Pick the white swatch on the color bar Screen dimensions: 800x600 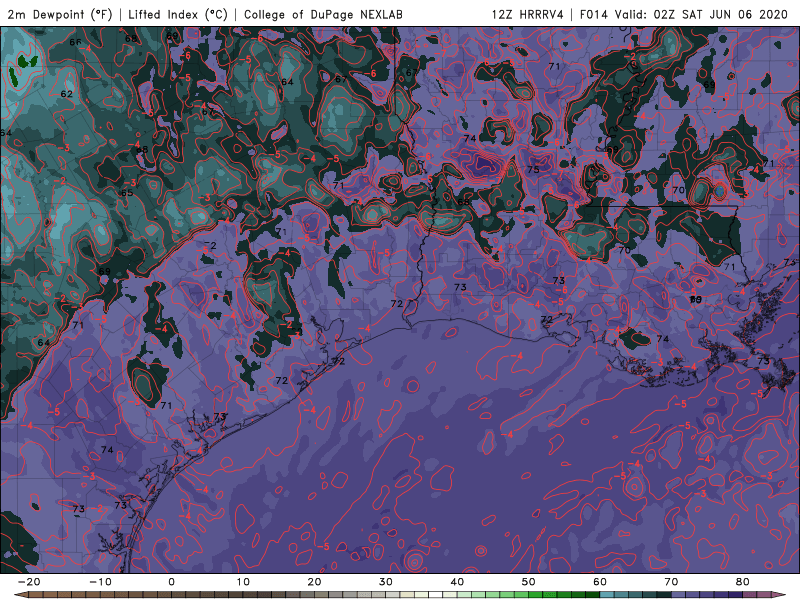(x=436, y=595)
